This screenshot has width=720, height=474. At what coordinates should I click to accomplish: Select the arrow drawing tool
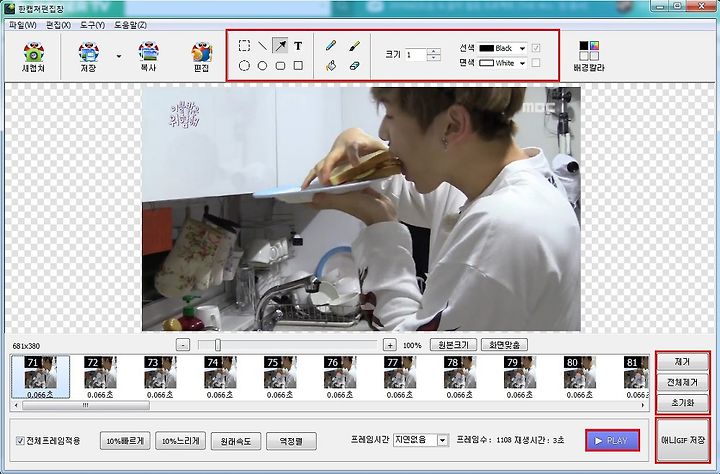[280, 45]
